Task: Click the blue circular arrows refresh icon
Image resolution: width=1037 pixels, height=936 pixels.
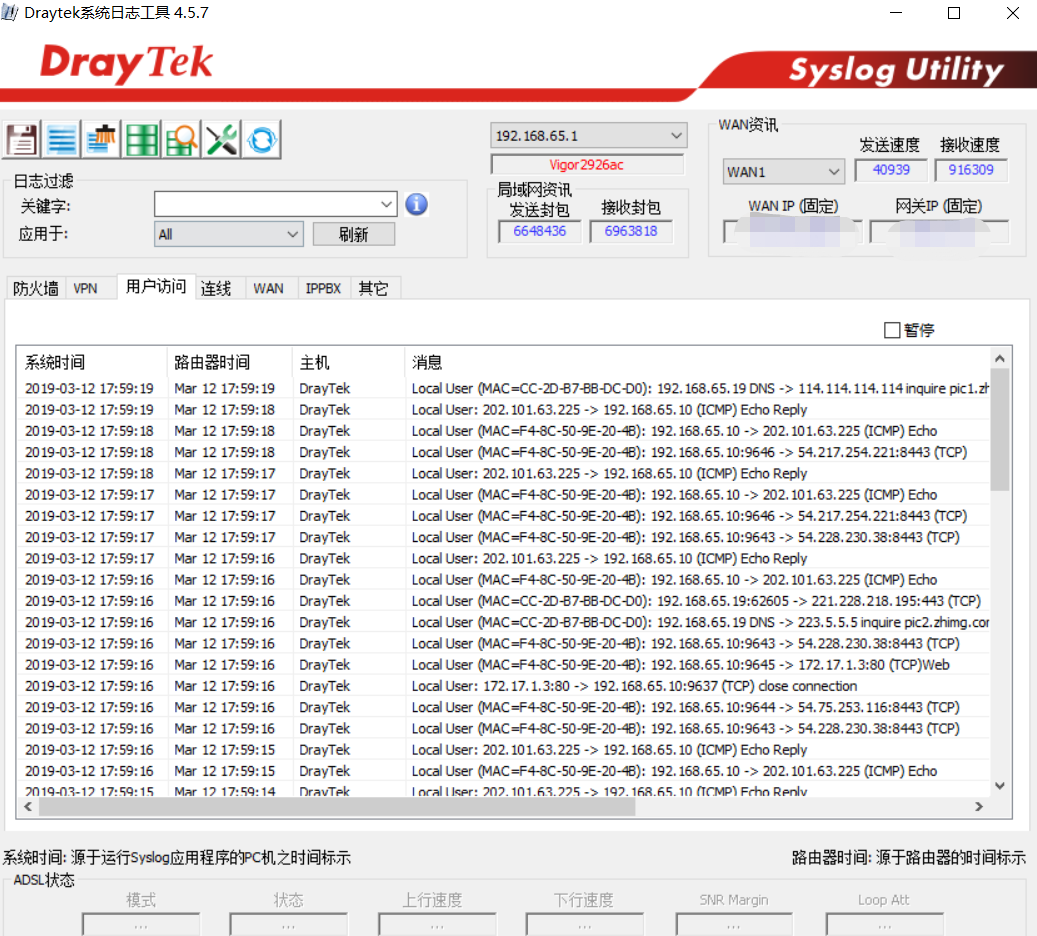Action: [262, 140]
